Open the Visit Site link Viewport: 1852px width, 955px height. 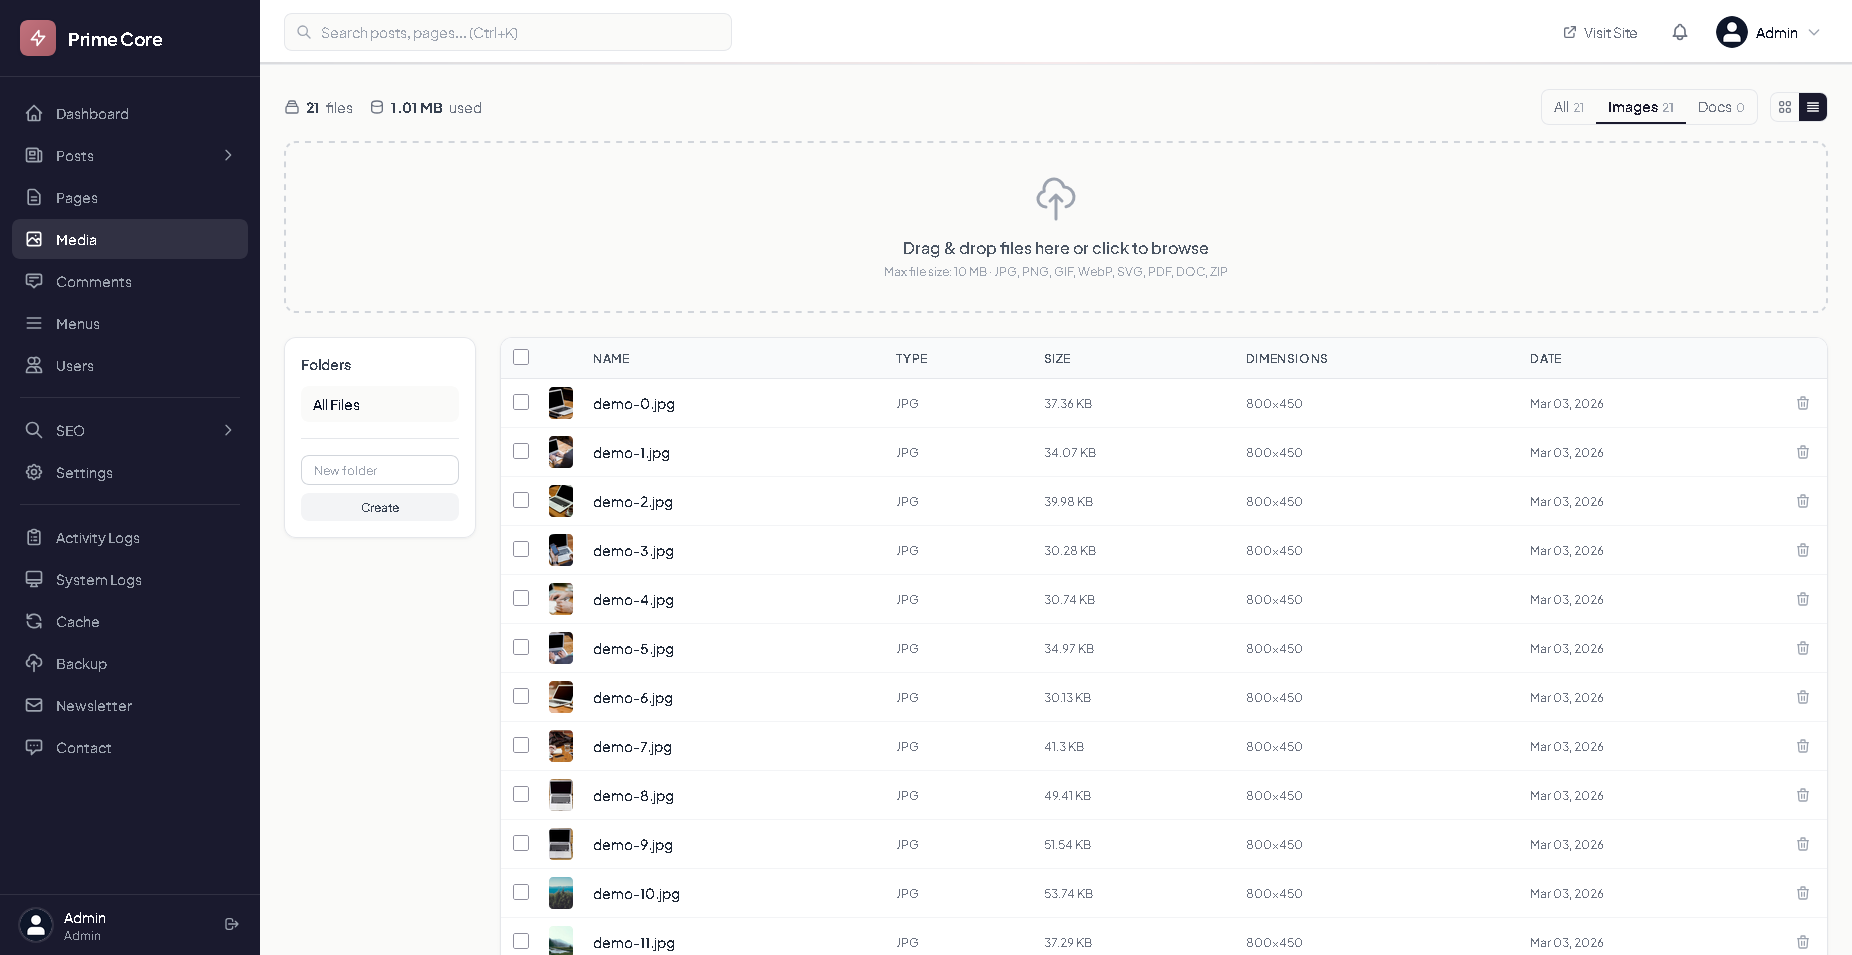point(1600,32)
